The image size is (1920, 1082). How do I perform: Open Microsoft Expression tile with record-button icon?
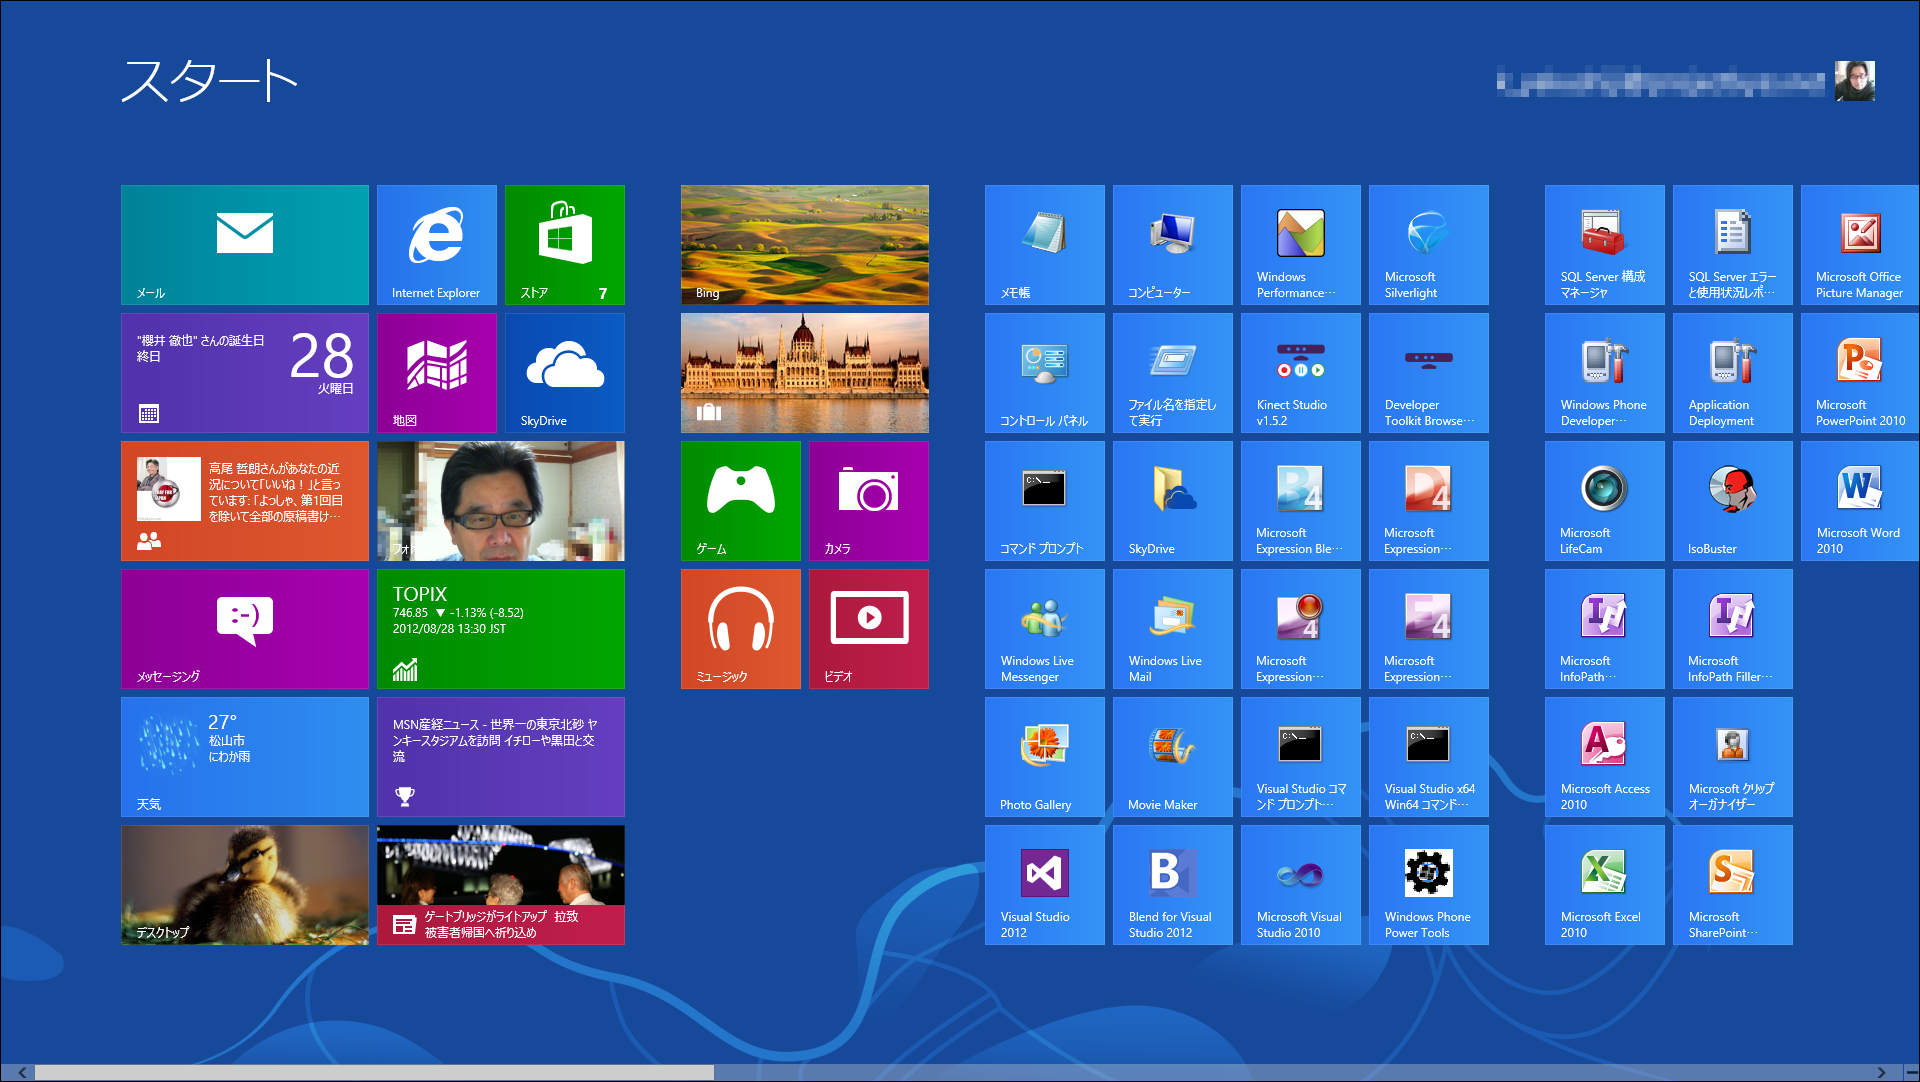(x=1301, y=629)
